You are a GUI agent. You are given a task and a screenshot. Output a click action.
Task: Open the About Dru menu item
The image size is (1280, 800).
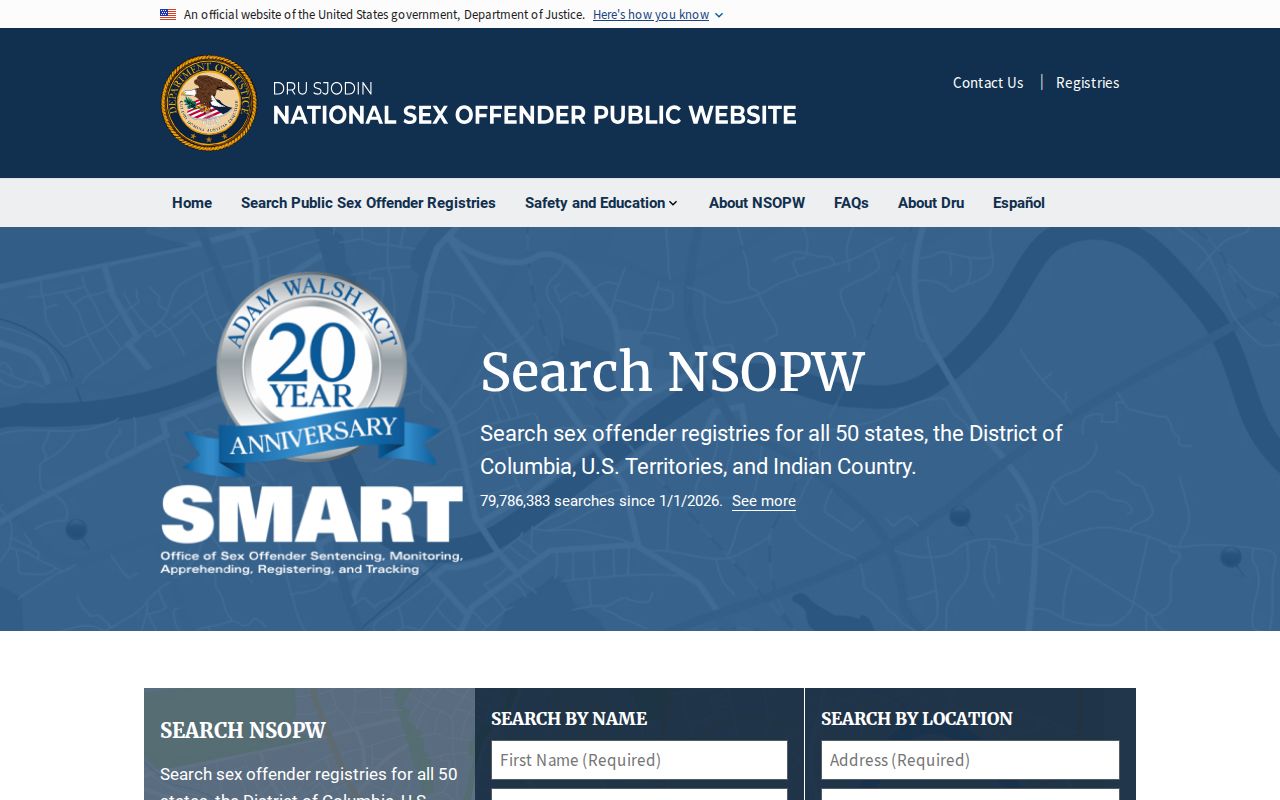pos(931,203)
